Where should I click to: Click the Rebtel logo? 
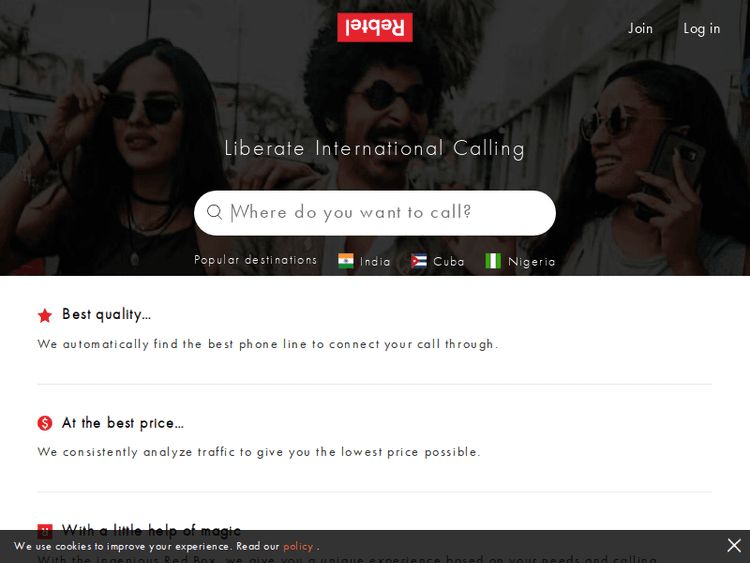tap(375, 27)
